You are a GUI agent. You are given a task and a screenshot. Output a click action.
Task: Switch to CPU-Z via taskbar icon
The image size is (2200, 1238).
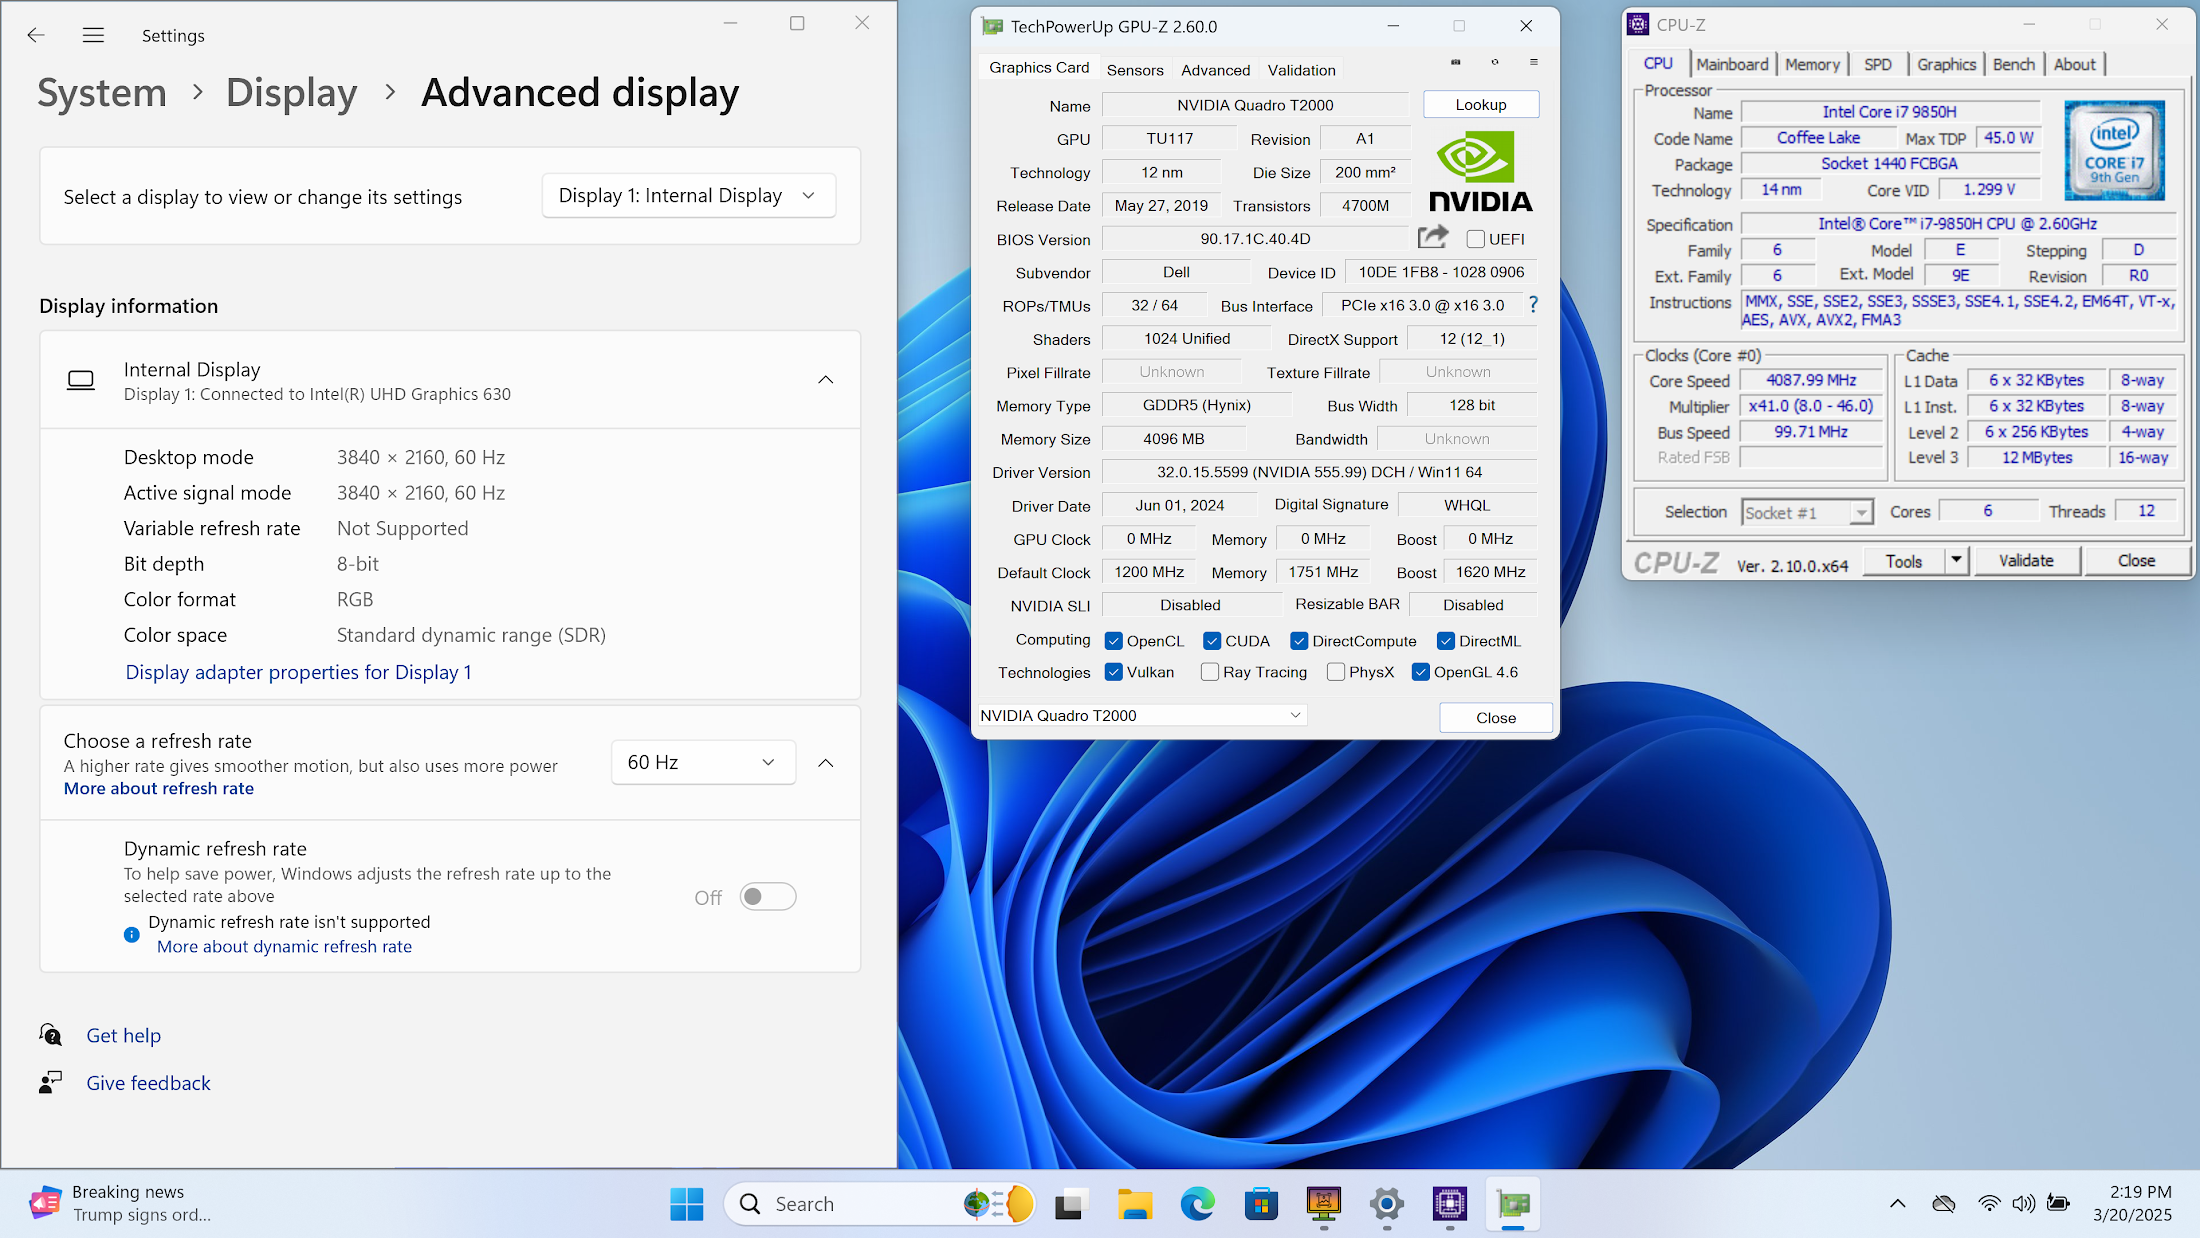(x=1449, y=1204)
